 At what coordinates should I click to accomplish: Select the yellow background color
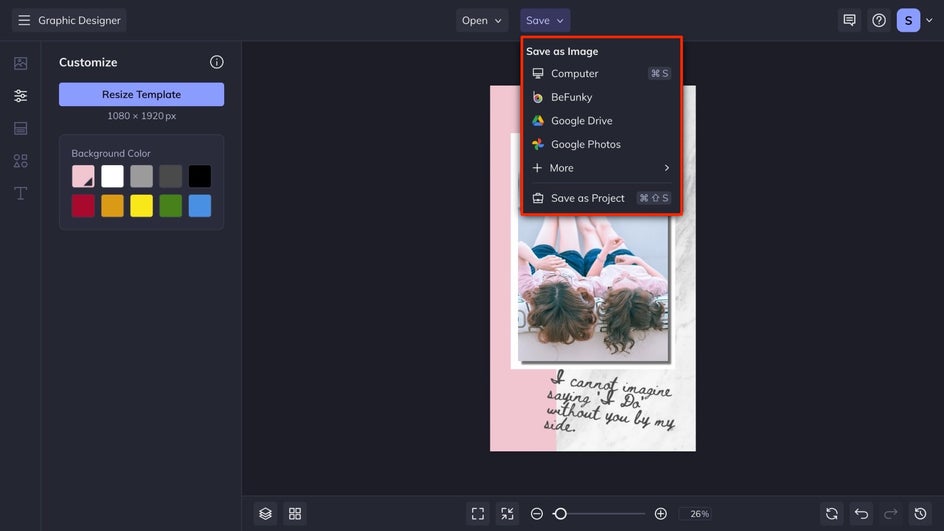[141, 206]
